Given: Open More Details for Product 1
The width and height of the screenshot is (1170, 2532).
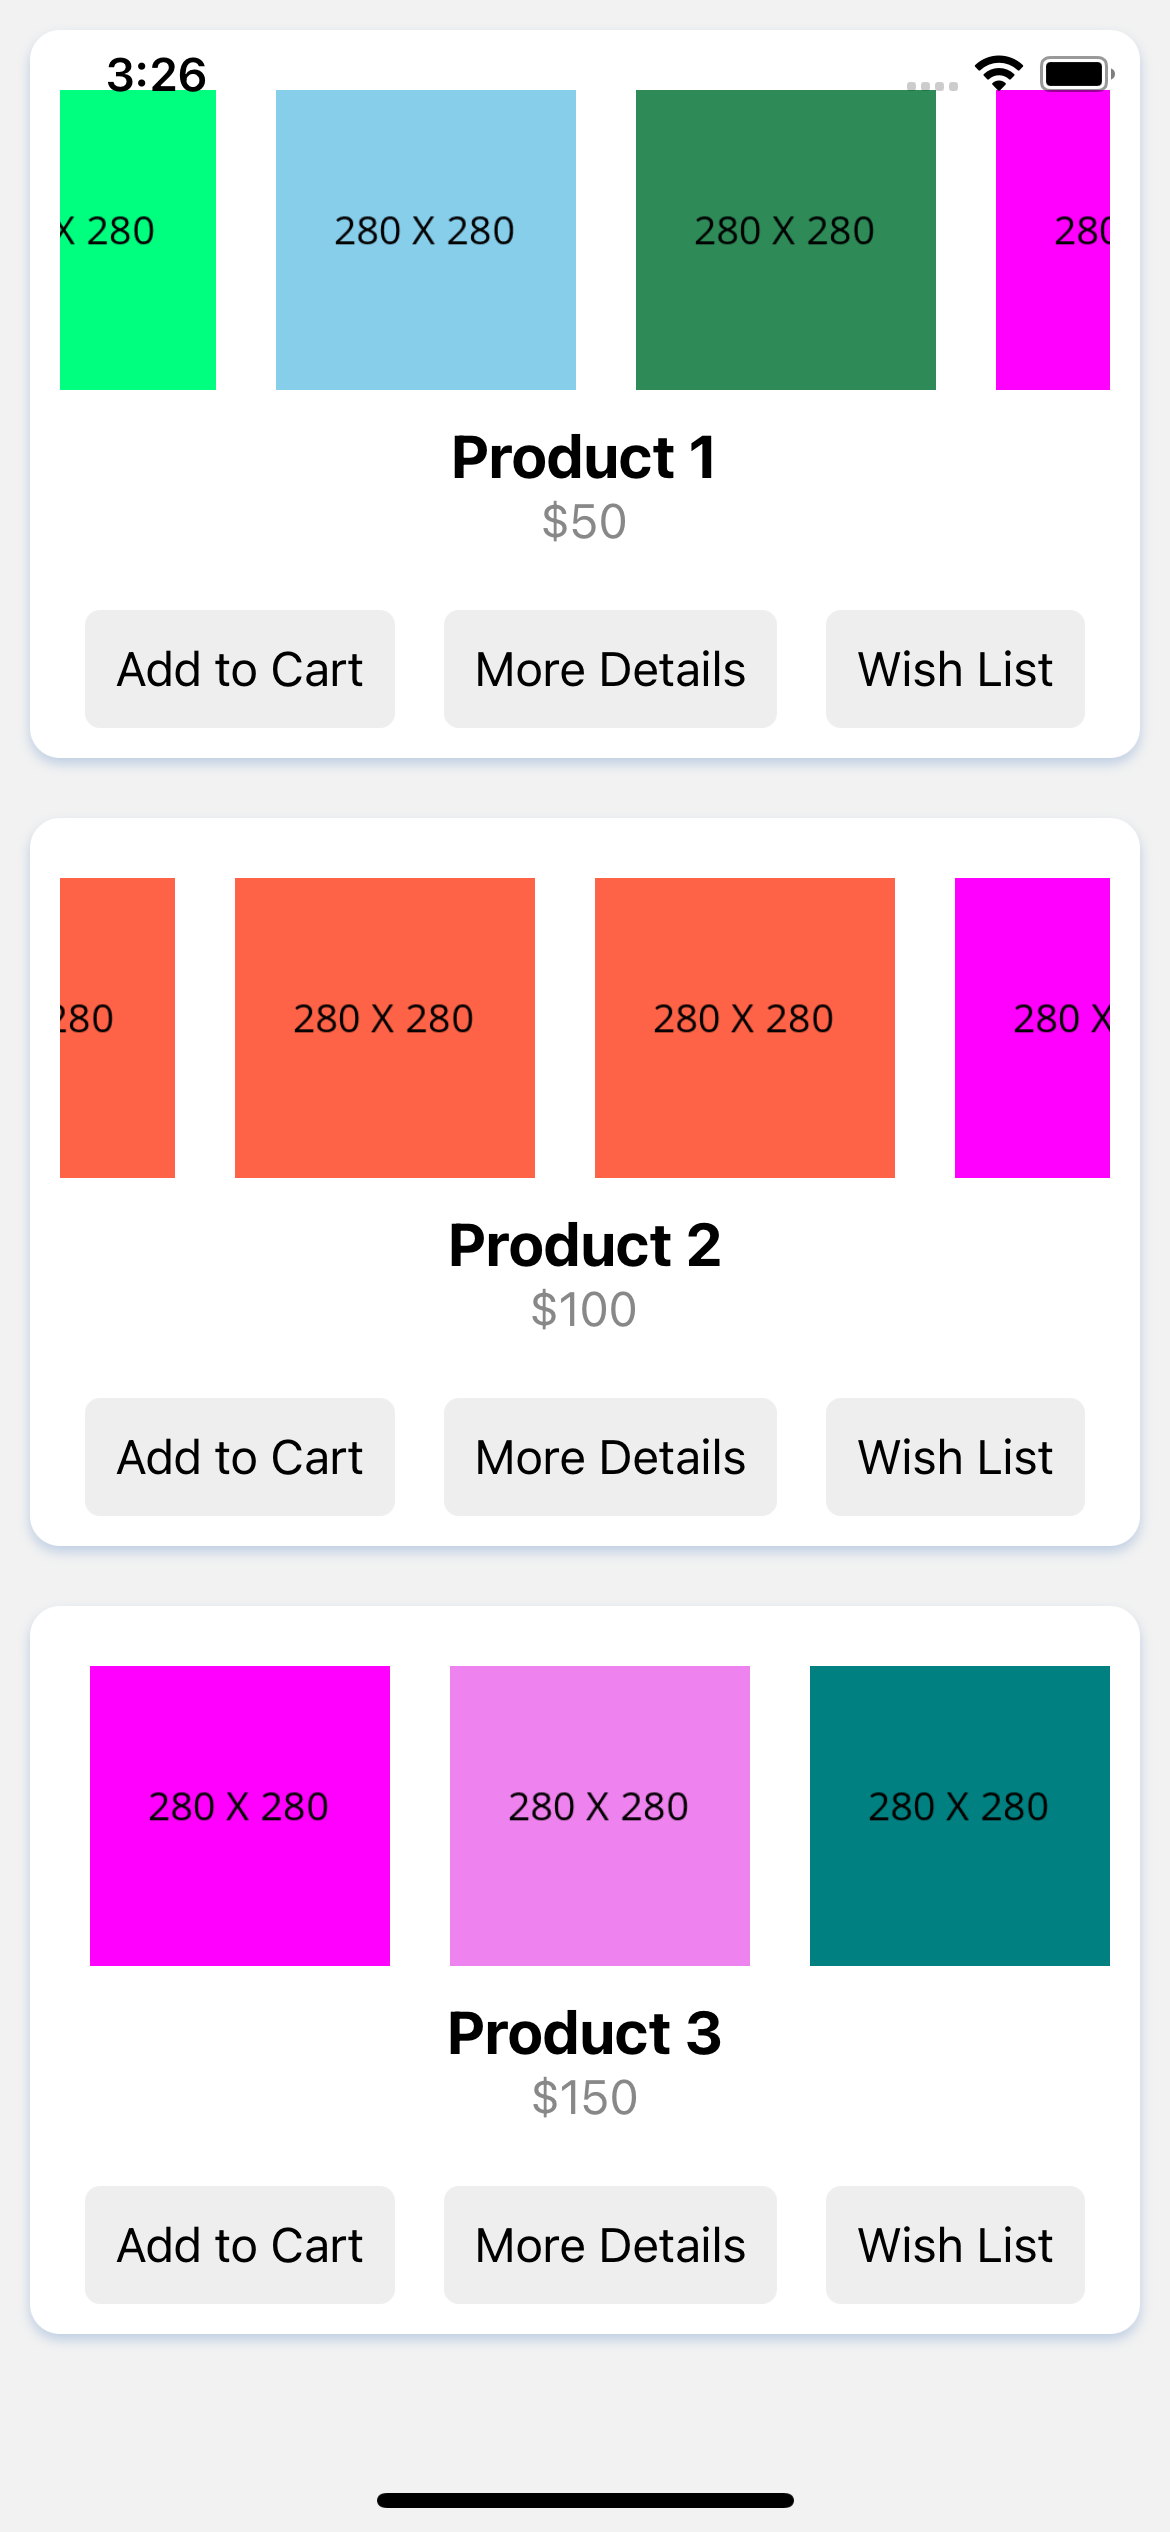Looking at the screenshot, I should (610, 668).
